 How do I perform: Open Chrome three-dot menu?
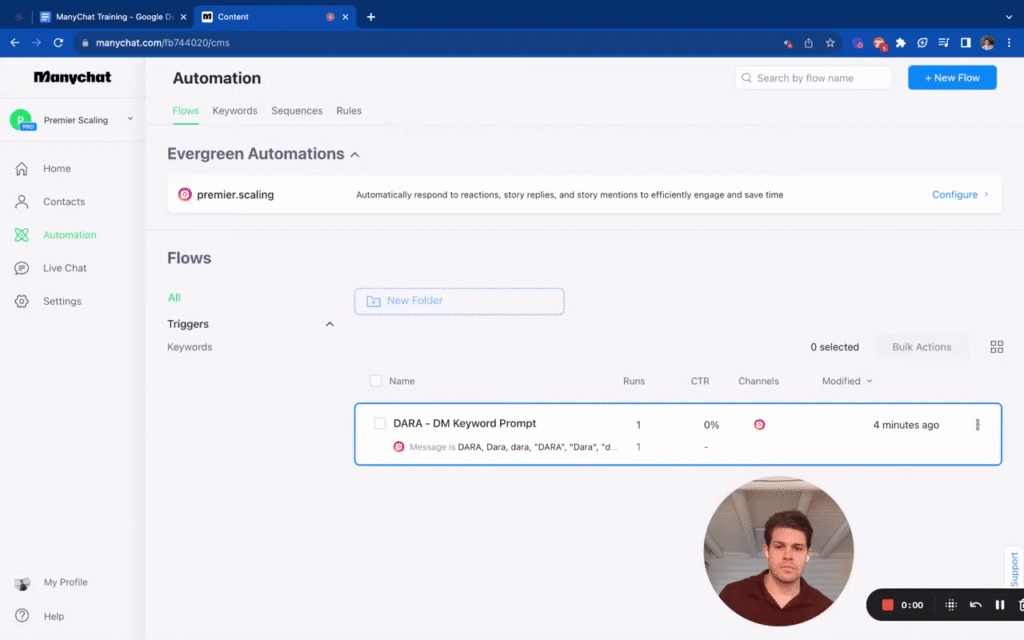tap(1009, 42)
